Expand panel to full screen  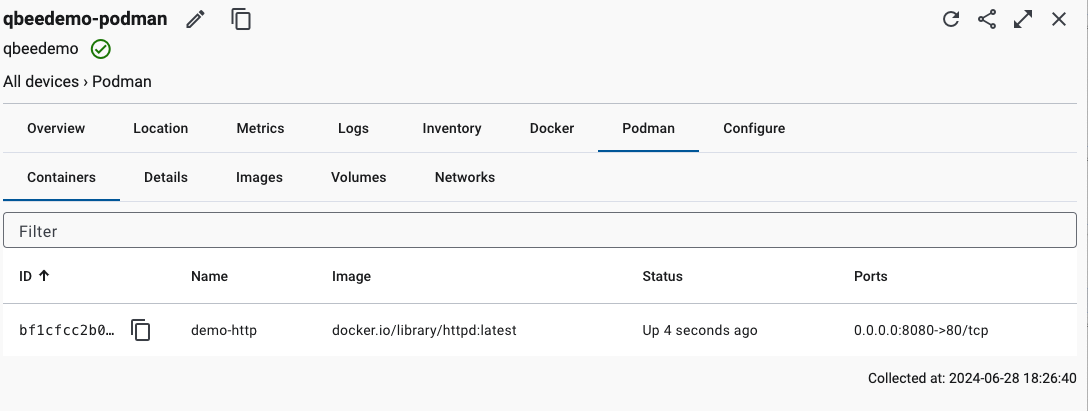click(x=1023, y=19)
